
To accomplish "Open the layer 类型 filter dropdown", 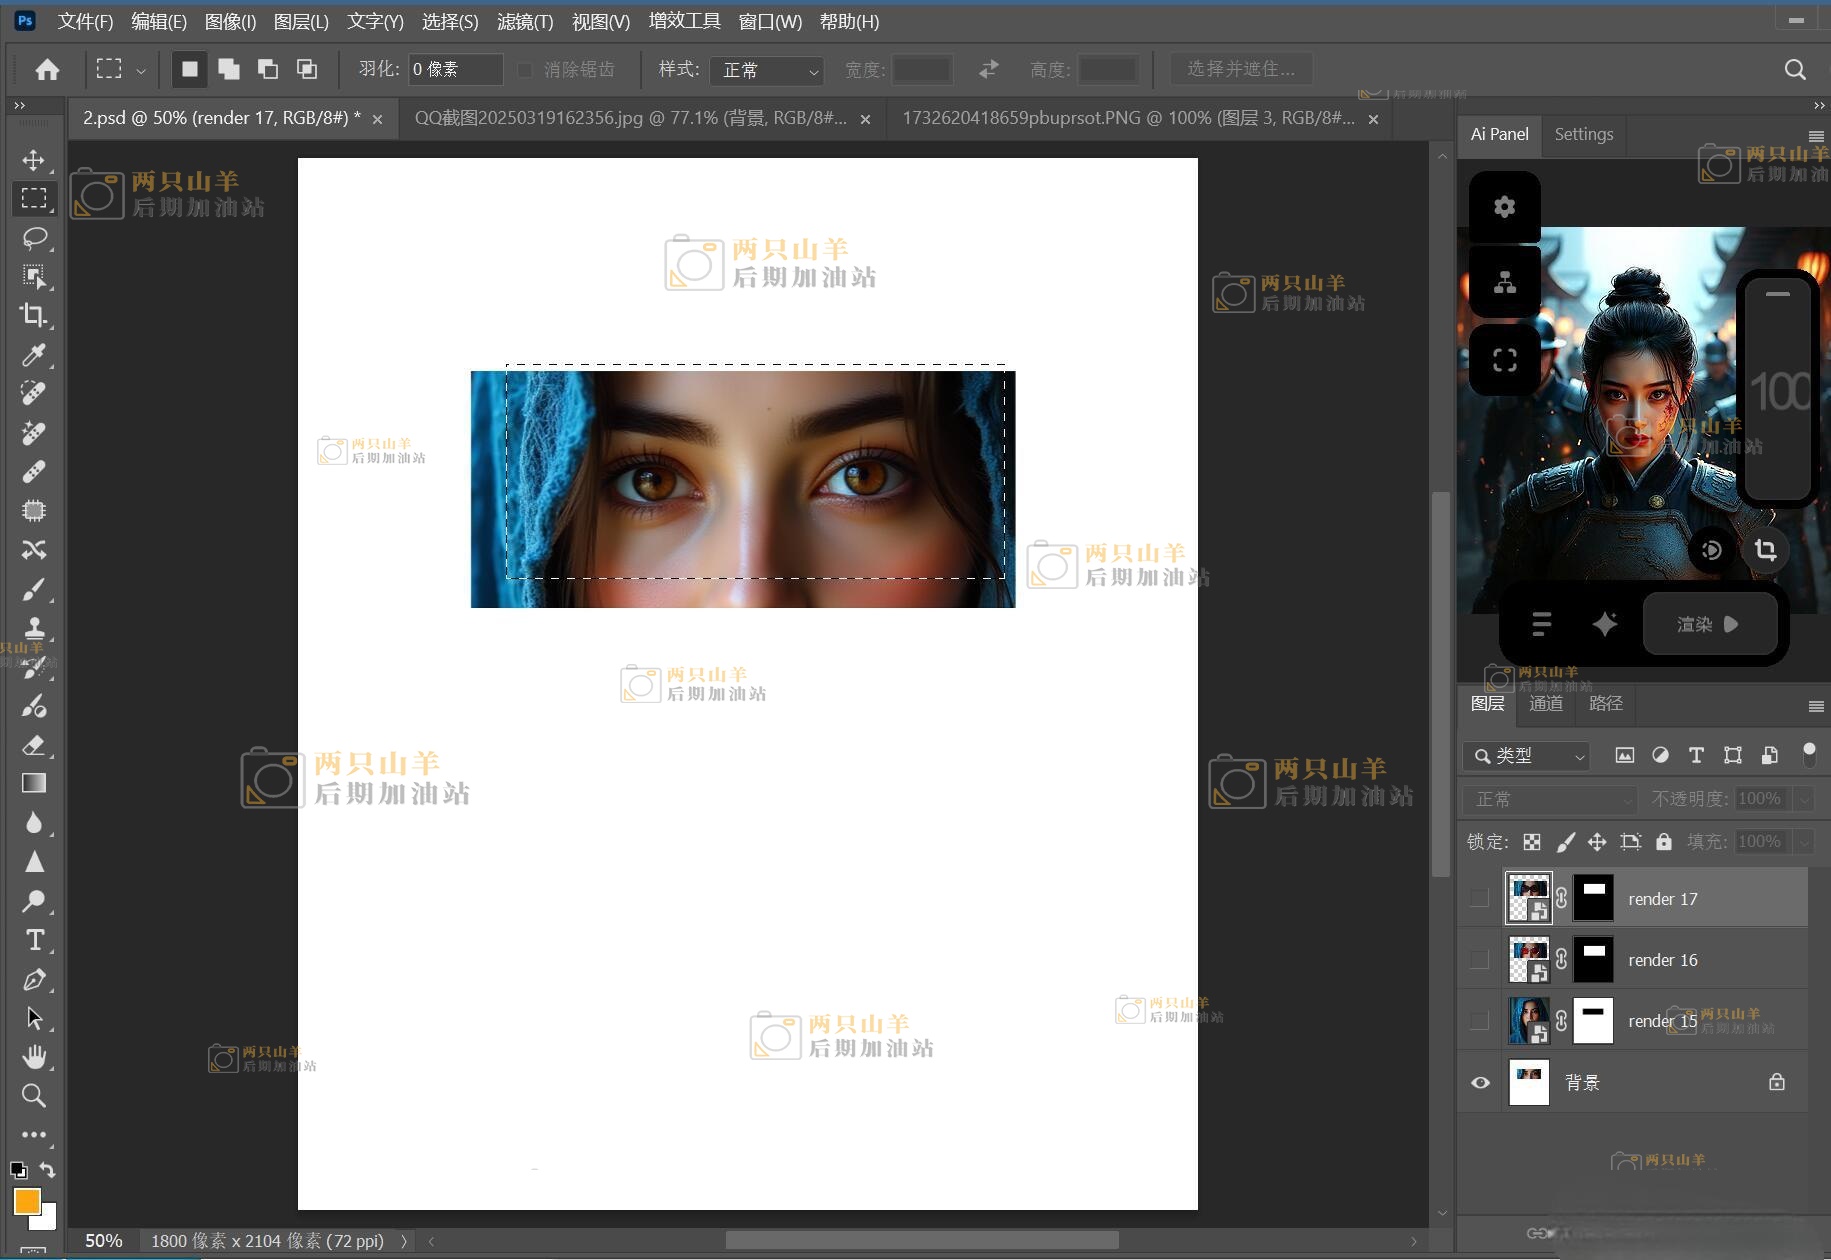I will tap(1526, 756).
